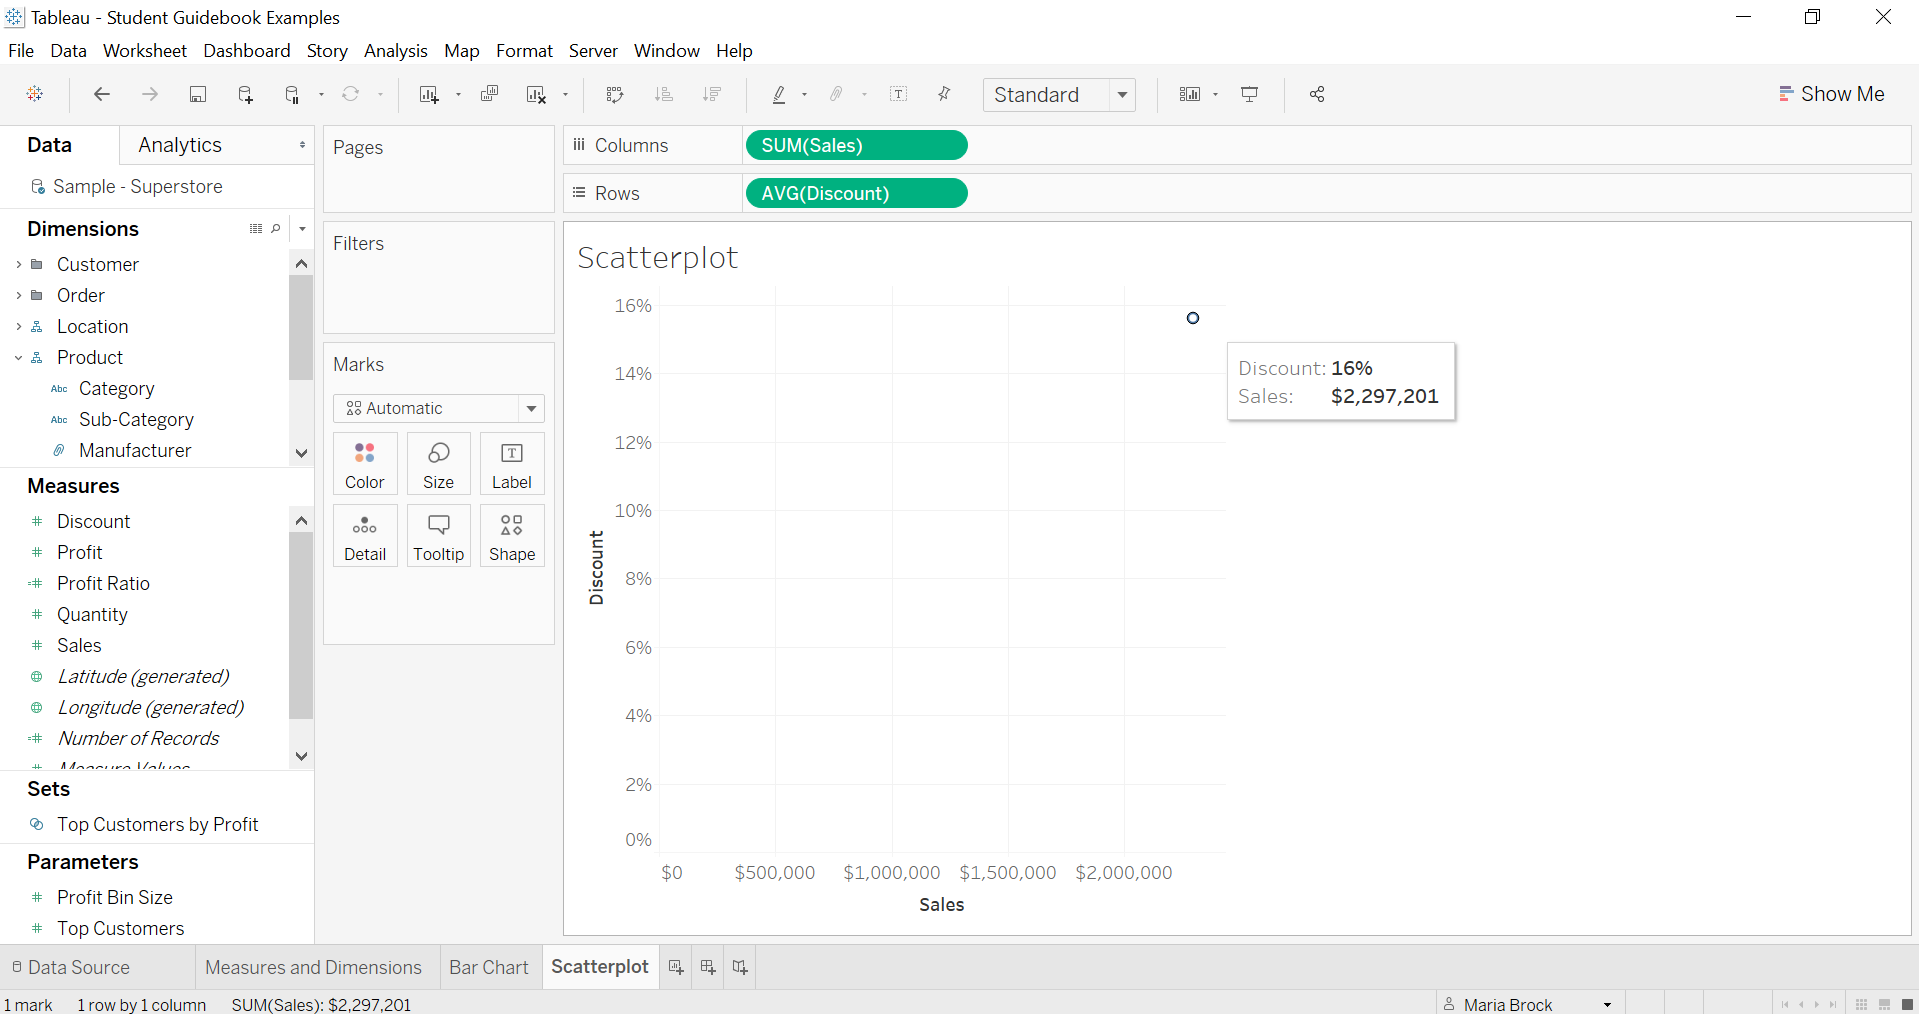
Task: Select Top Customers by Profit set
Action: coord(156,824)
